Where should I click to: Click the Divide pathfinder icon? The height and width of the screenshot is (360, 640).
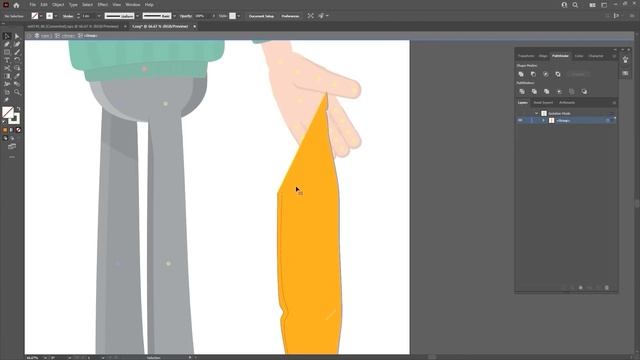point(522,92)
